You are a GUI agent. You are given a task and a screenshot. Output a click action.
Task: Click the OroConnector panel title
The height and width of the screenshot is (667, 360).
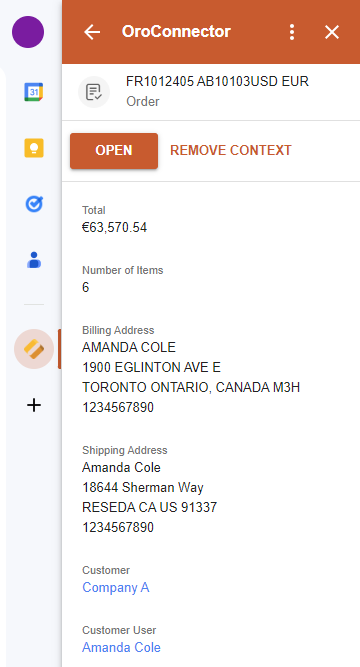pyautogui.click(x=176, y=32)
